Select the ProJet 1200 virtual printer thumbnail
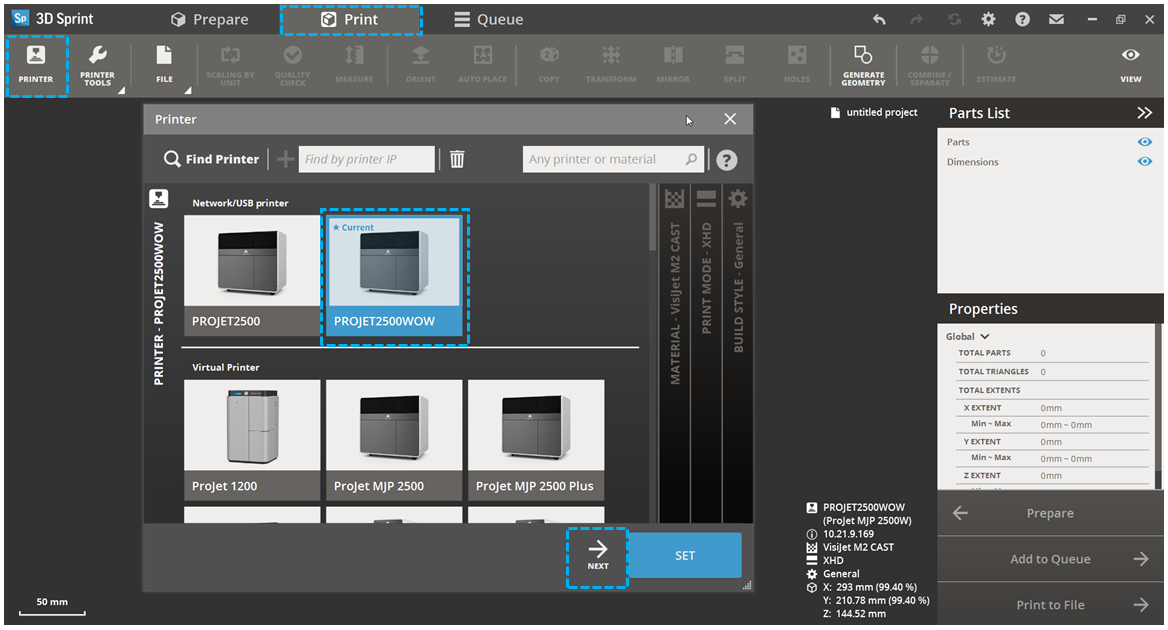This screenshot has width=1168, height=630. [x=252, y=439]
